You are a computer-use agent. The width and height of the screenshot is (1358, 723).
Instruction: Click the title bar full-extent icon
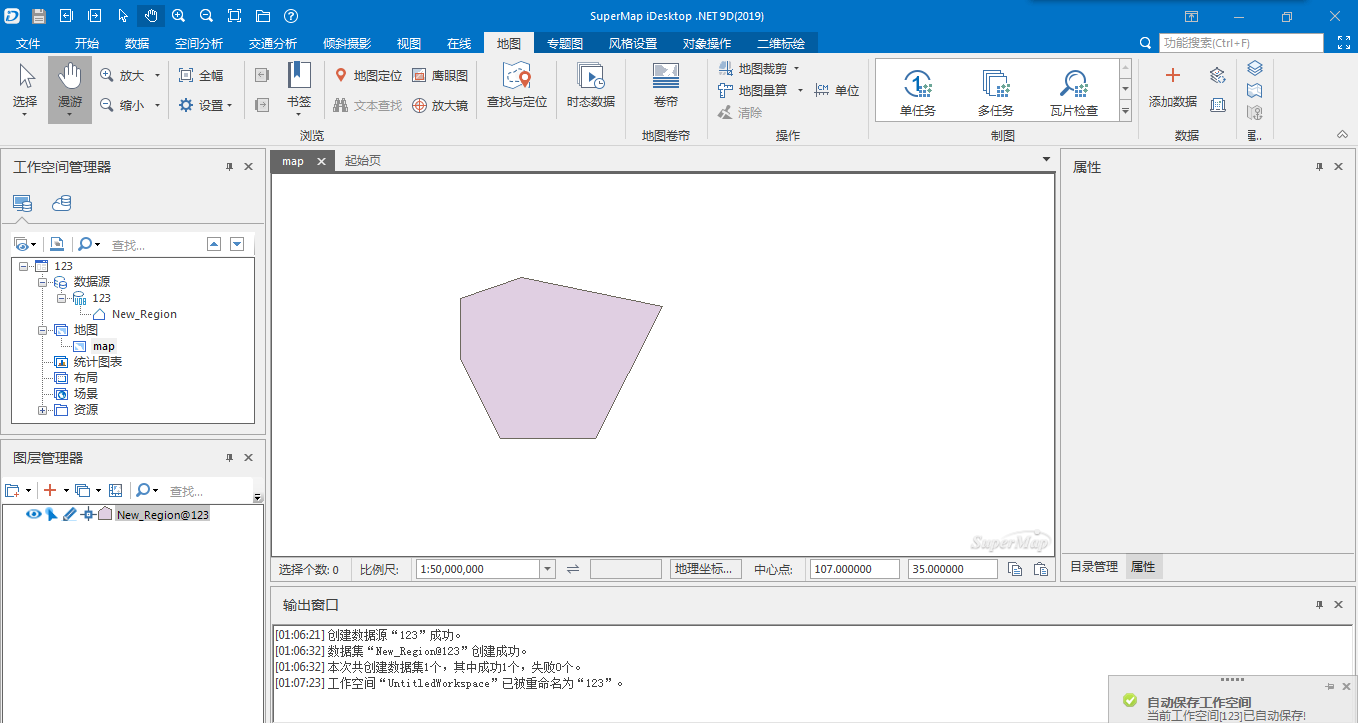pos(234,16)
